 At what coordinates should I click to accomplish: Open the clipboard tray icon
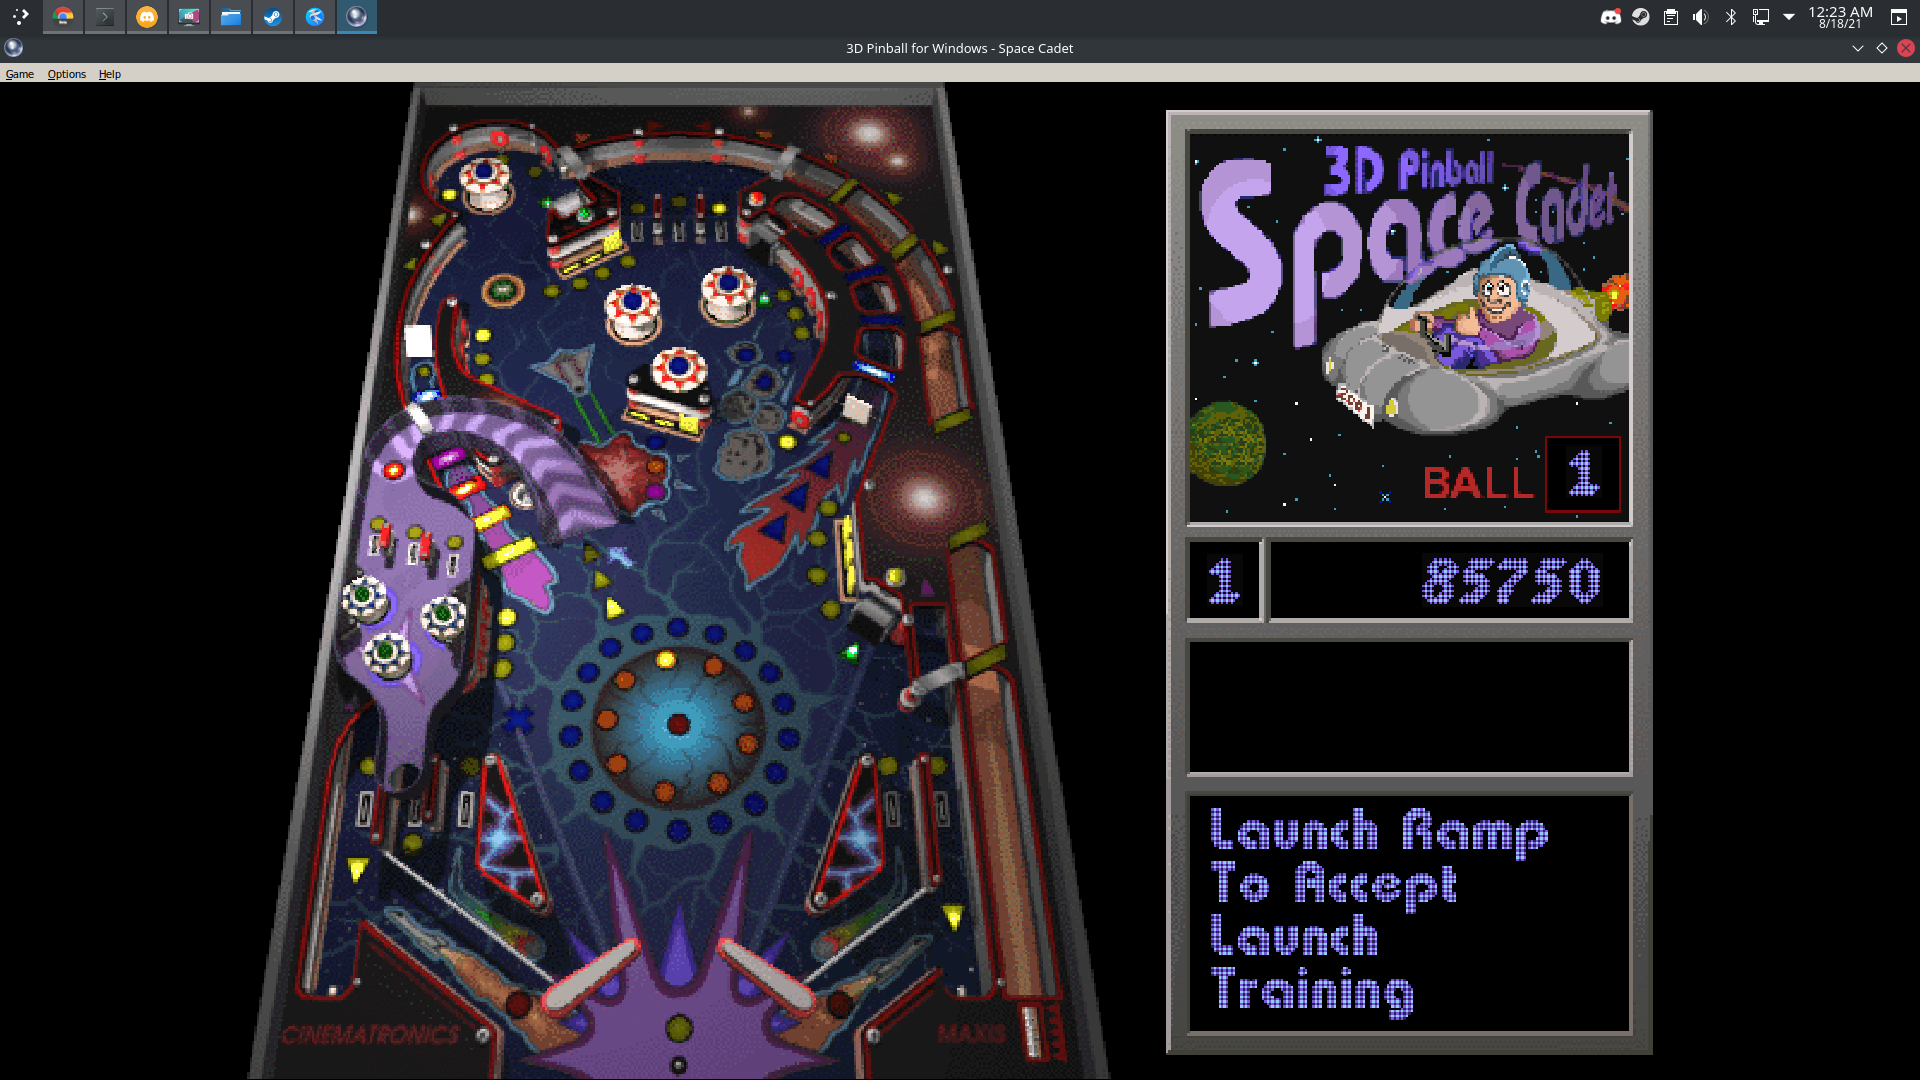[x=1670, y=16]
